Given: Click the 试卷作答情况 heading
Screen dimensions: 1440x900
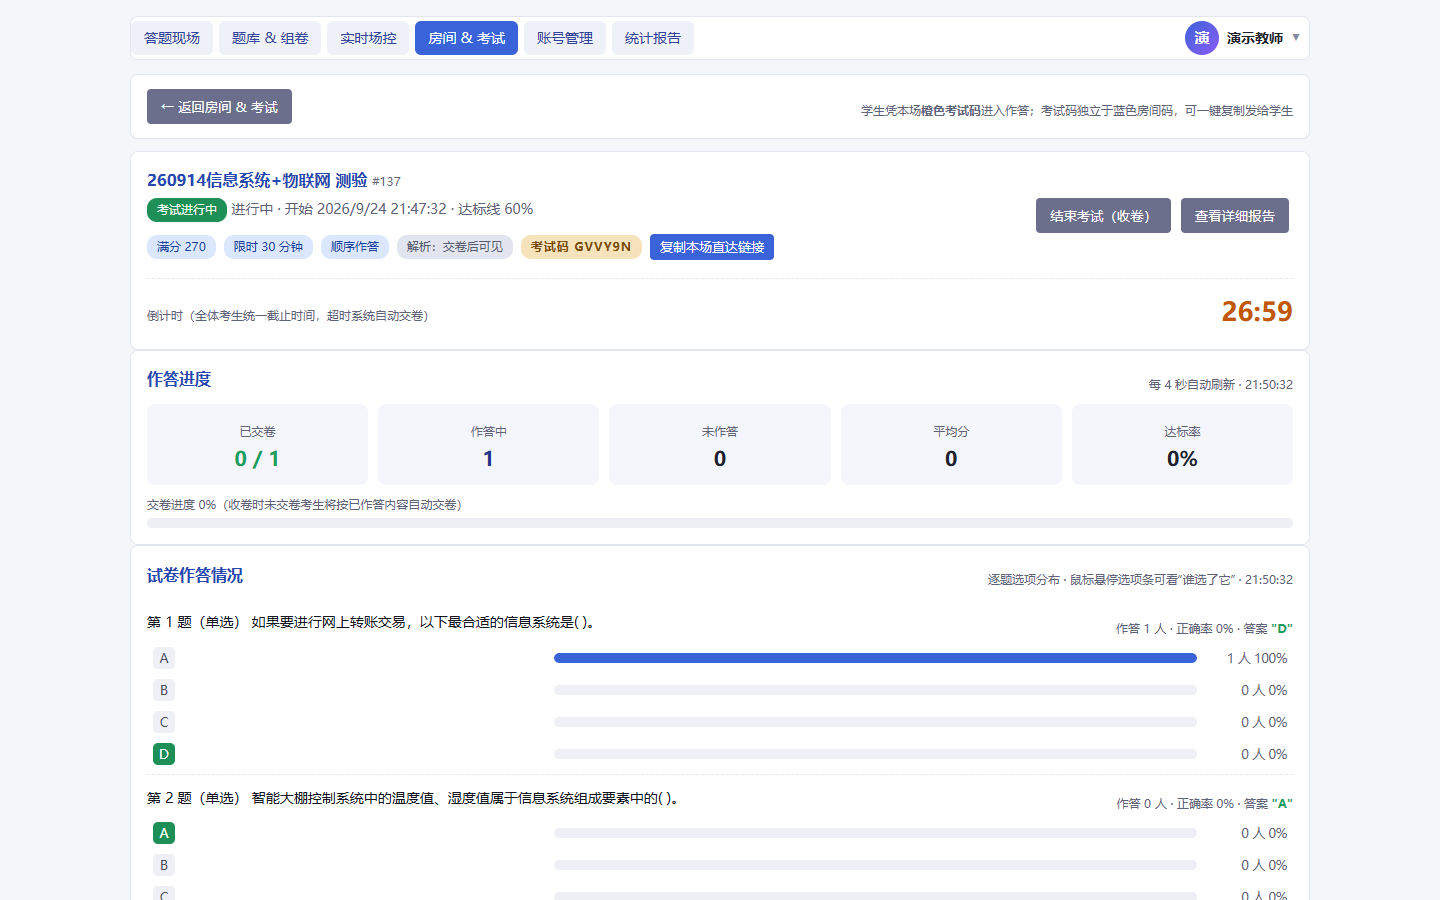Looking at the screenshot, I should pos(195,575).
